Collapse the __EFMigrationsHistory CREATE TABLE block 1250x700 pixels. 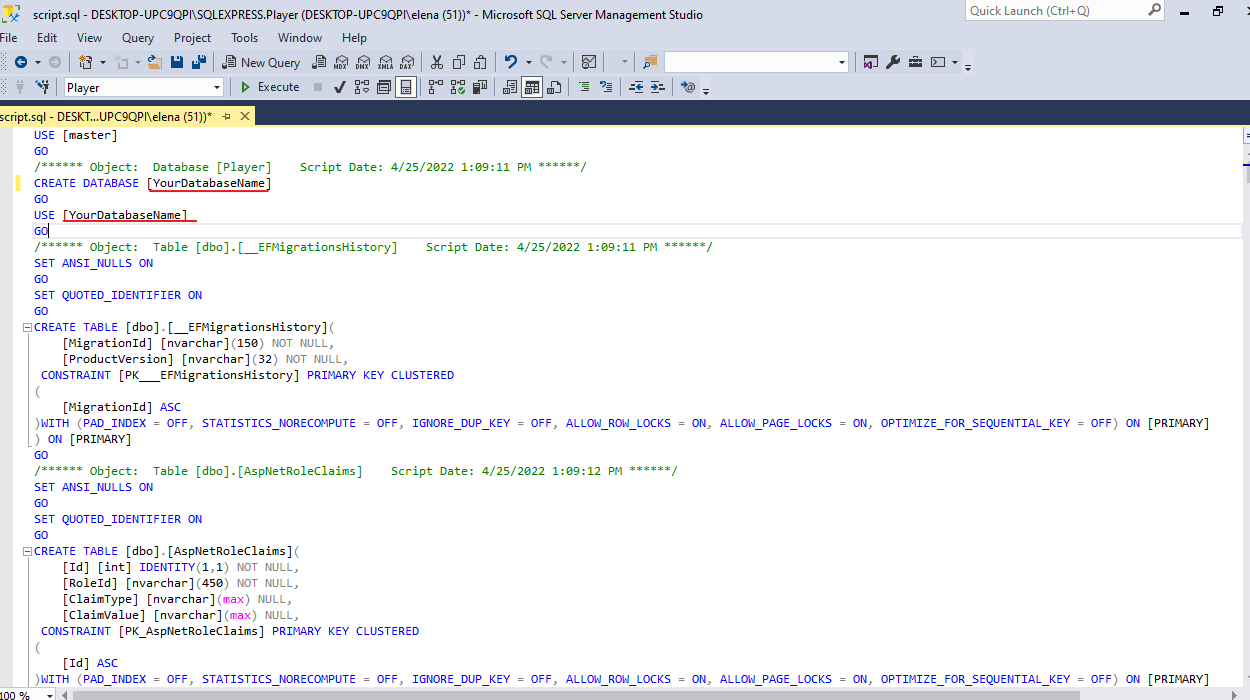(26, 327)
